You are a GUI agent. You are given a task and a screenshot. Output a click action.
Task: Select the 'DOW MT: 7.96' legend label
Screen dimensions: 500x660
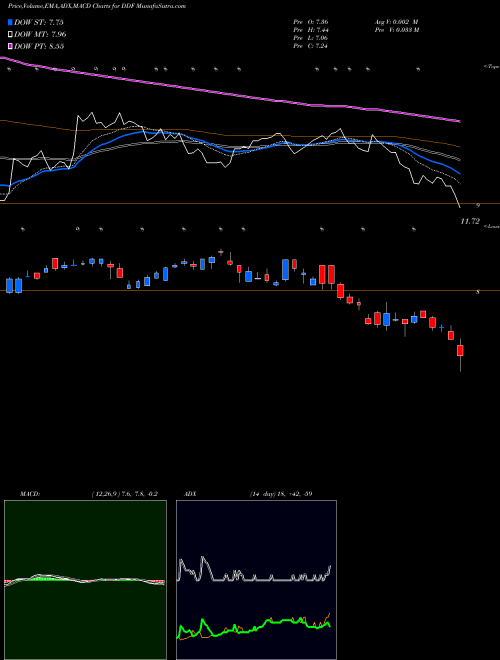point(40,34)
